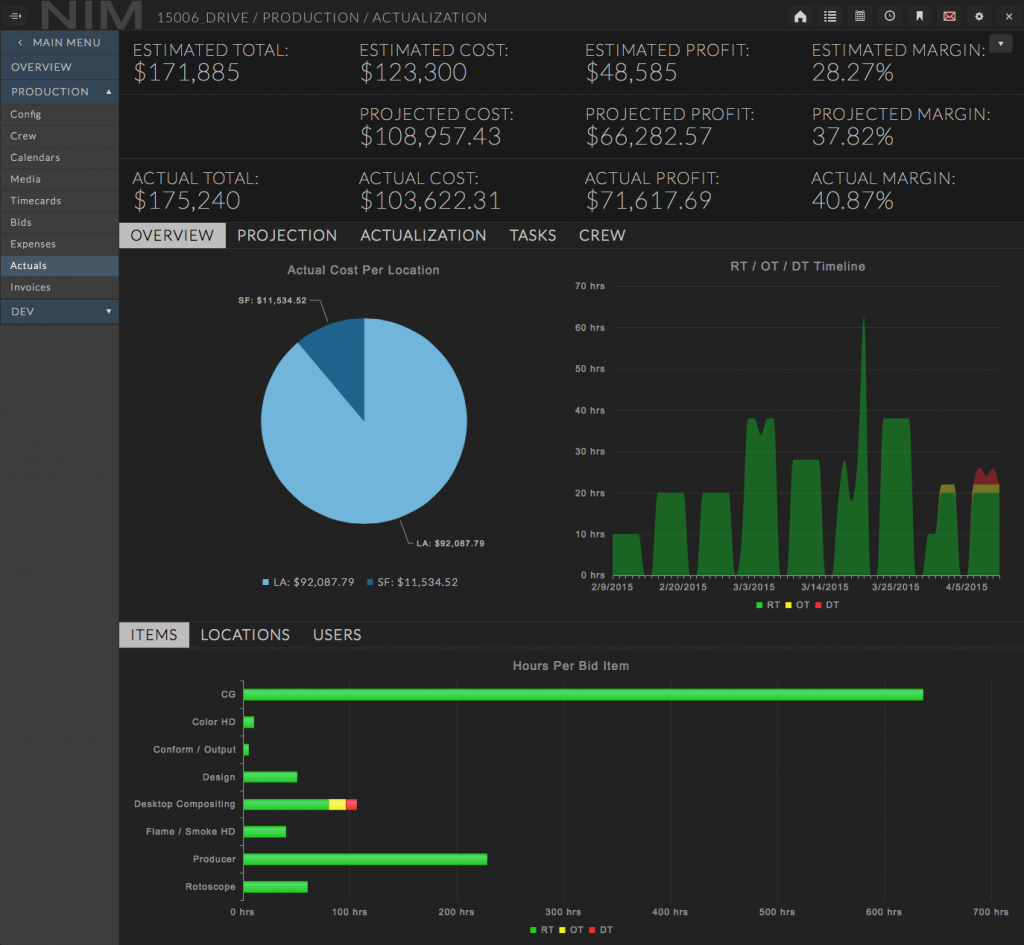
Task: Collapse the PRODUCTION menu section
Action: coord(59,92)
